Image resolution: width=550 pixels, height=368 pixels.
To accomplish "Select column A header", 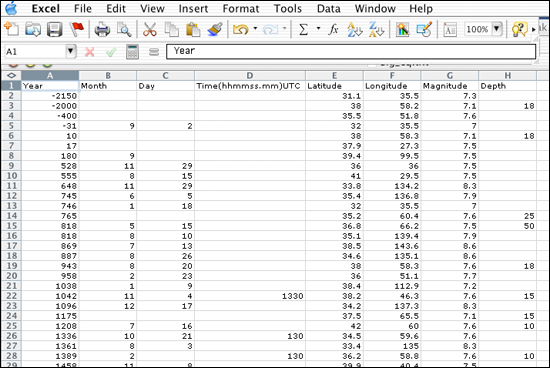I will pos(50,75).
